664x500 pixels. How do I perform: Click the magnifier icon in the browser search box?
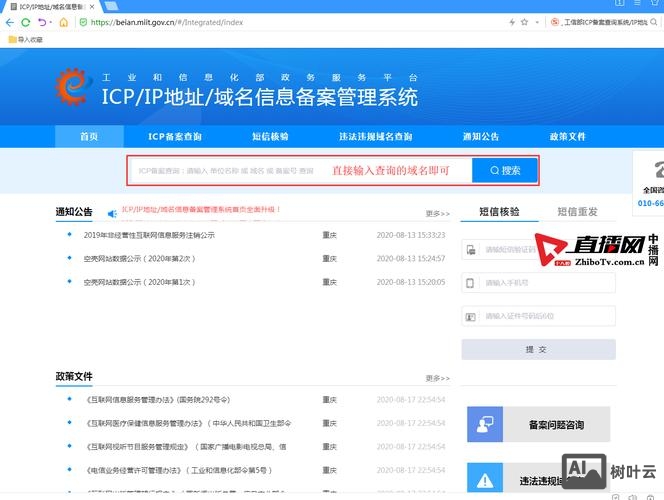click(654, 22)
